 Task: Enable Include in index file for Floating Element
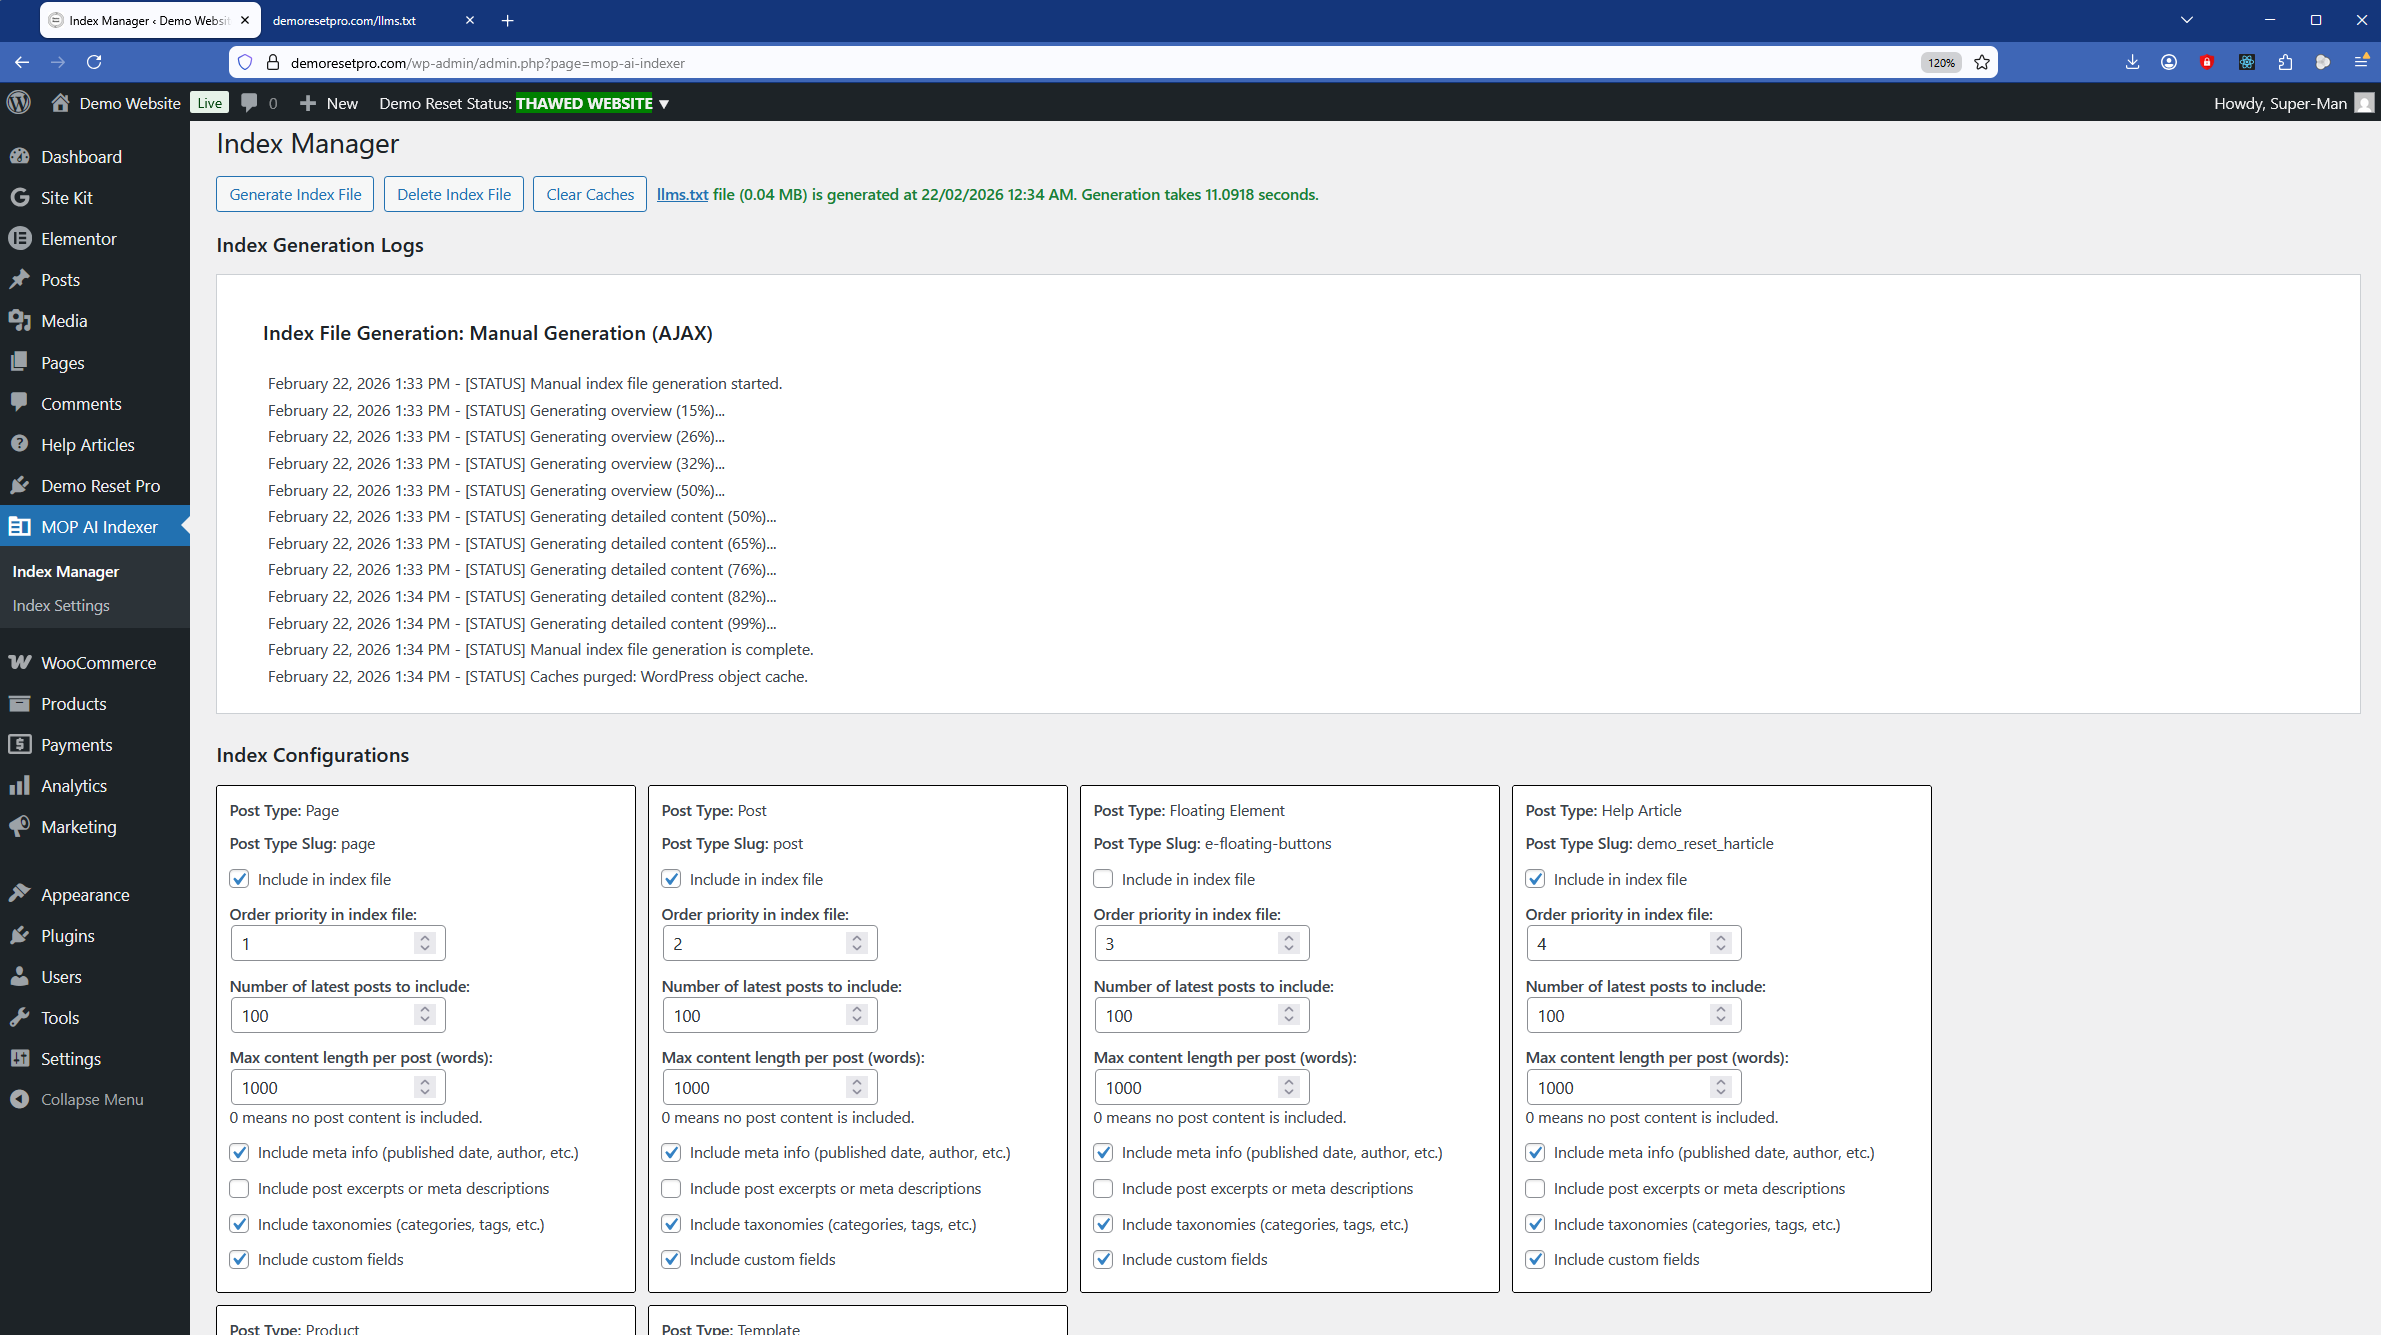(x=1103, y=879)
